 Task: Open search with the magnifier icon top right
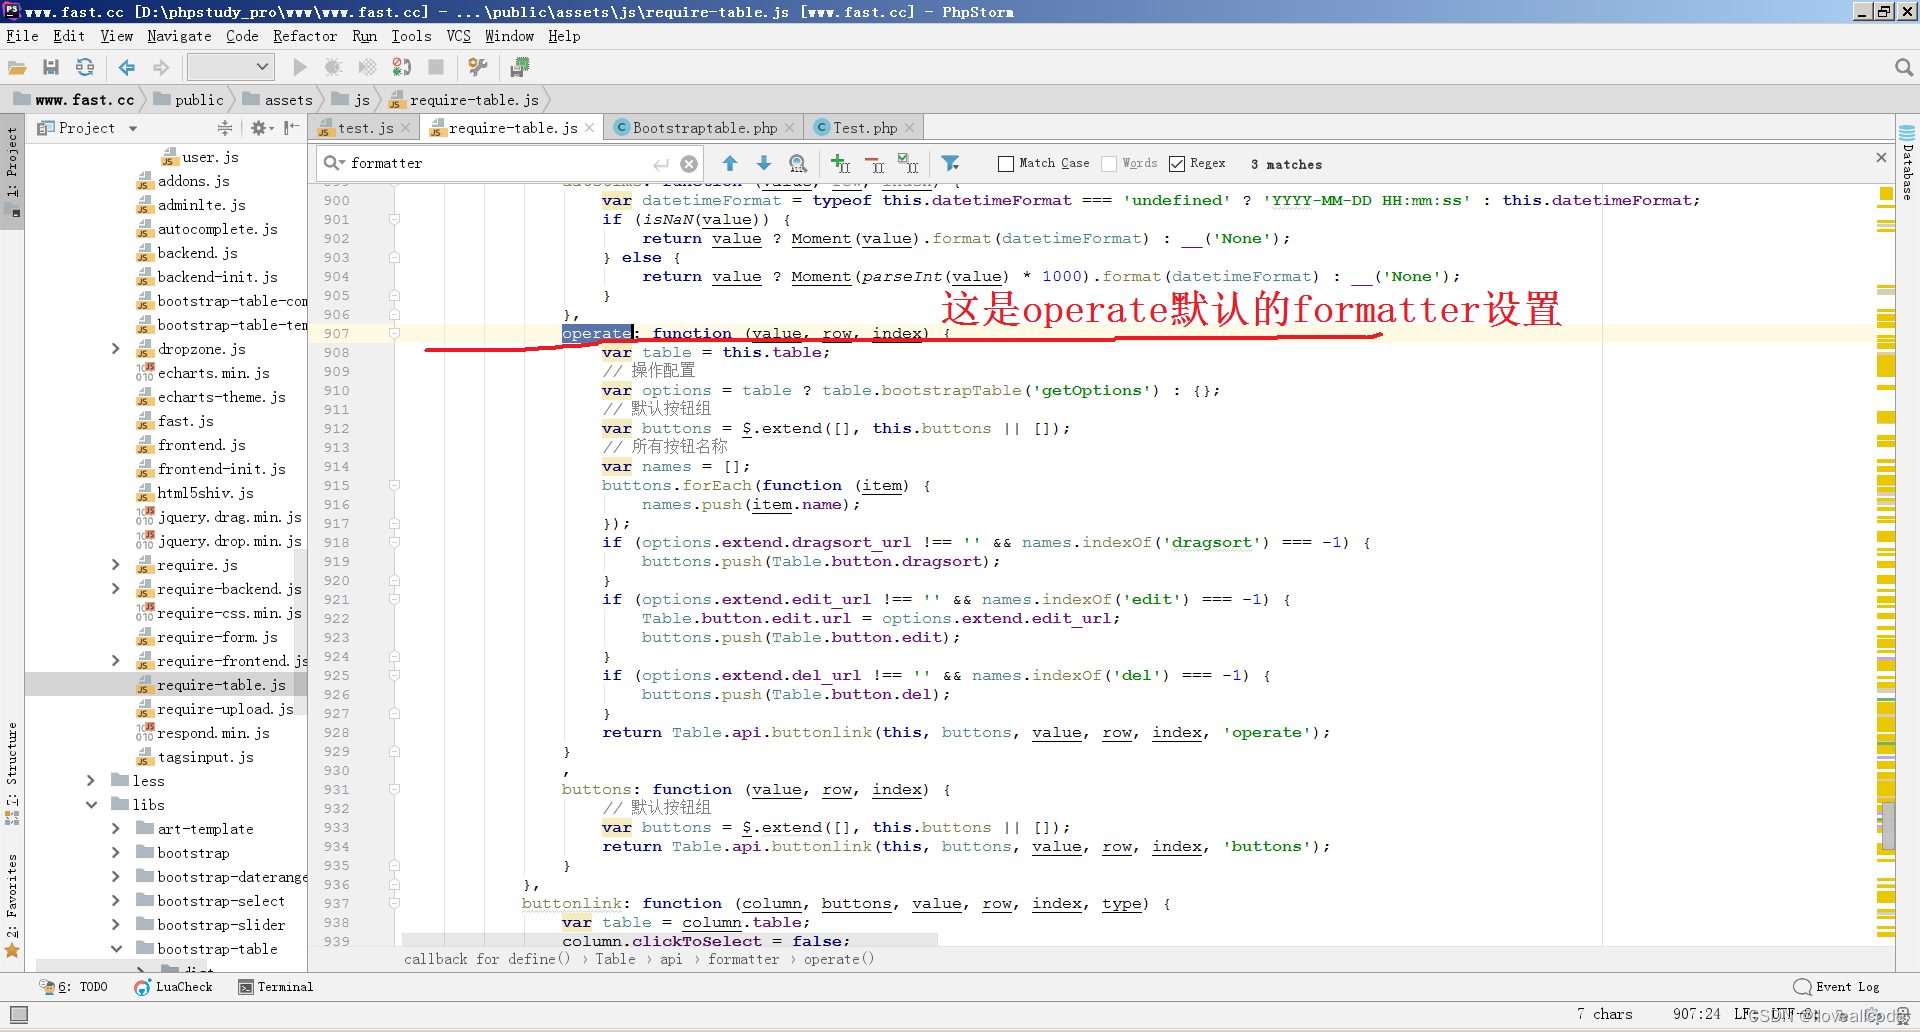point(1902,67)
